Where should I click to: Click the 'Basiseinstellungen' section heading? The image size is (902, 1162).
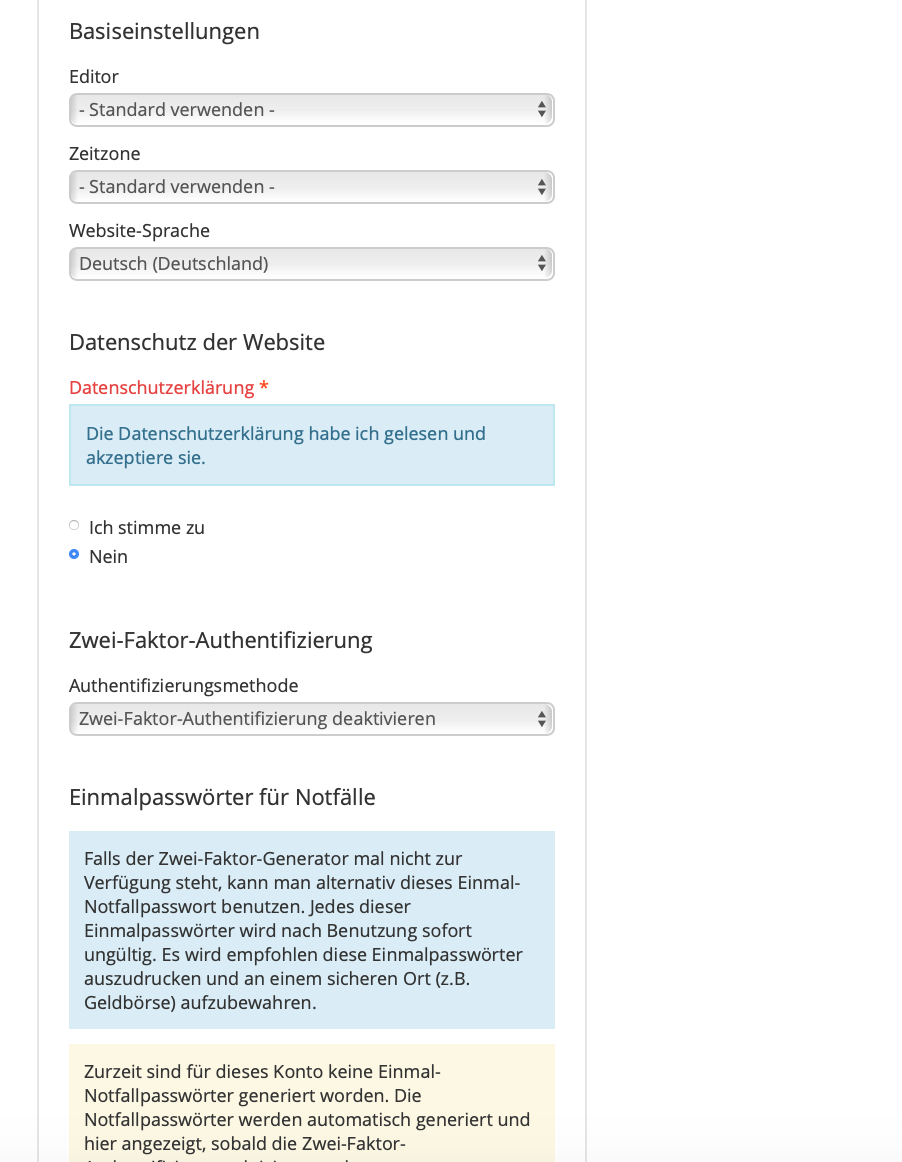(x=164, y=31)
